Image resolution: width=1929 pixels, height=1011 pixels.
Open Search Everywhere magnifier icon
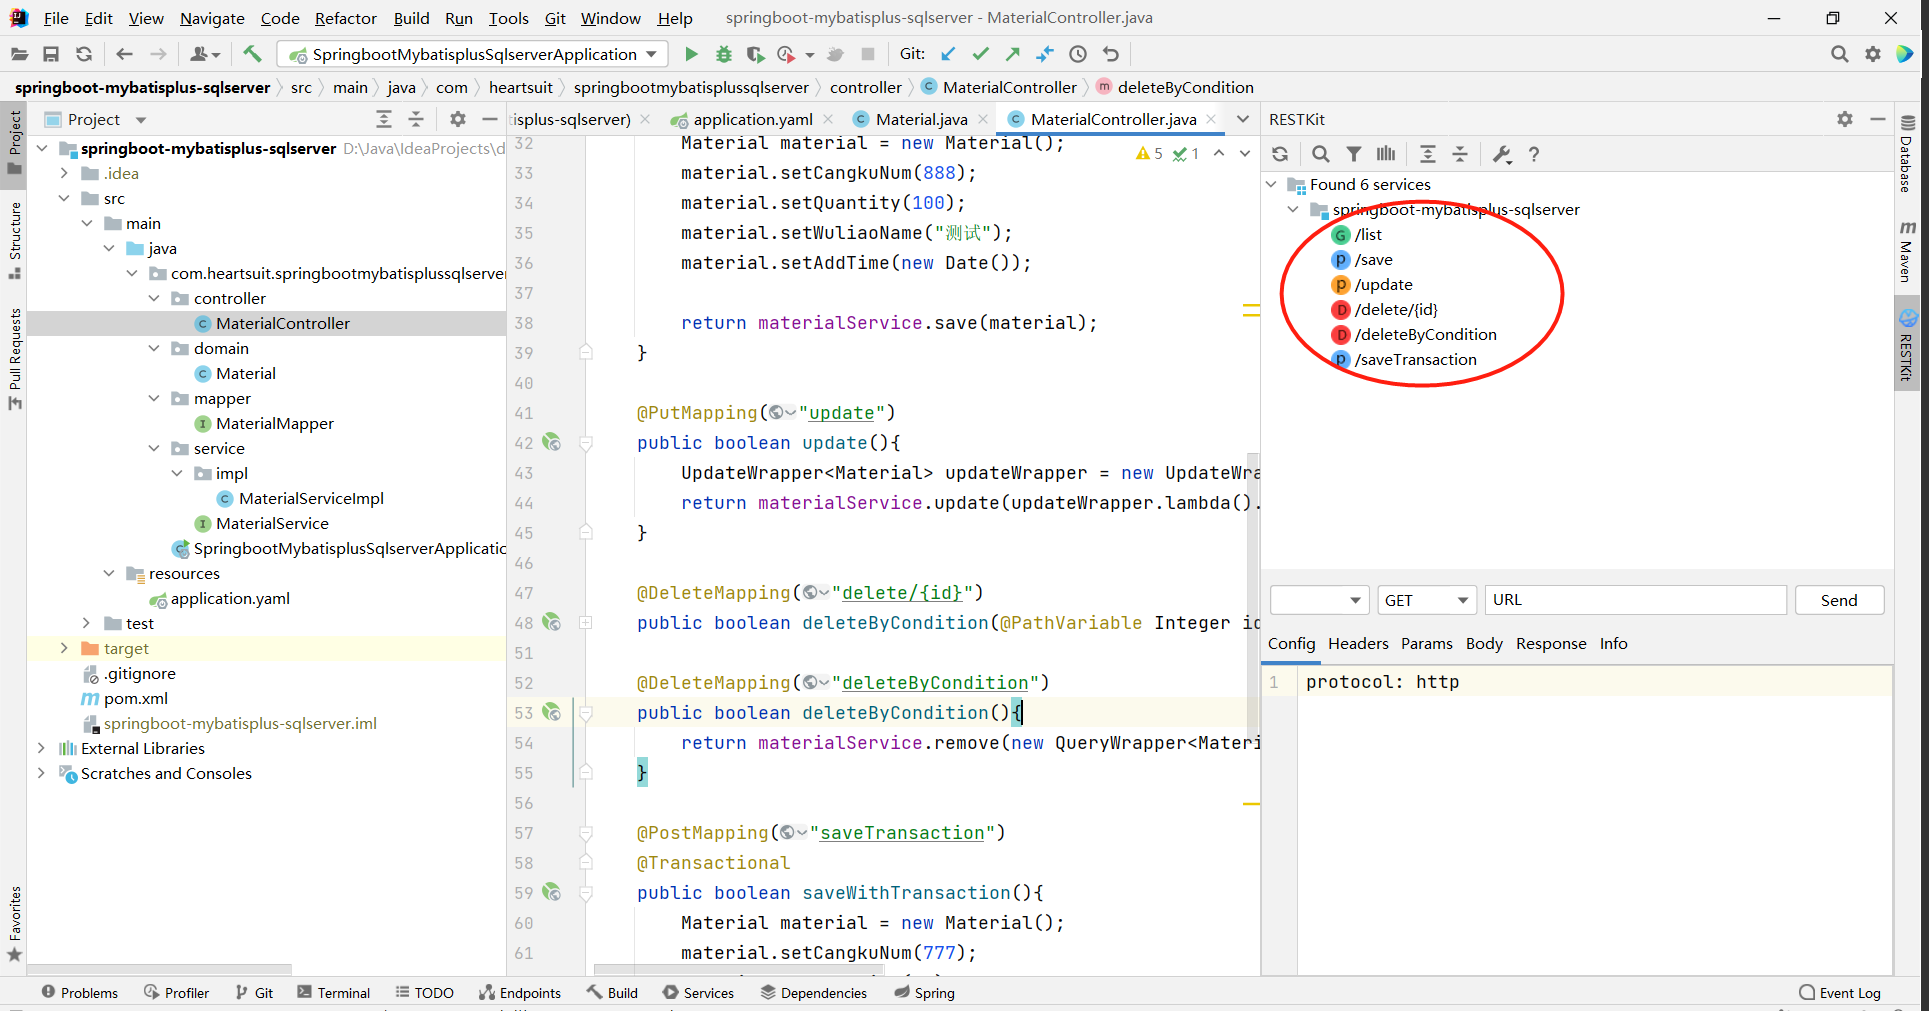pos(1839,54)
